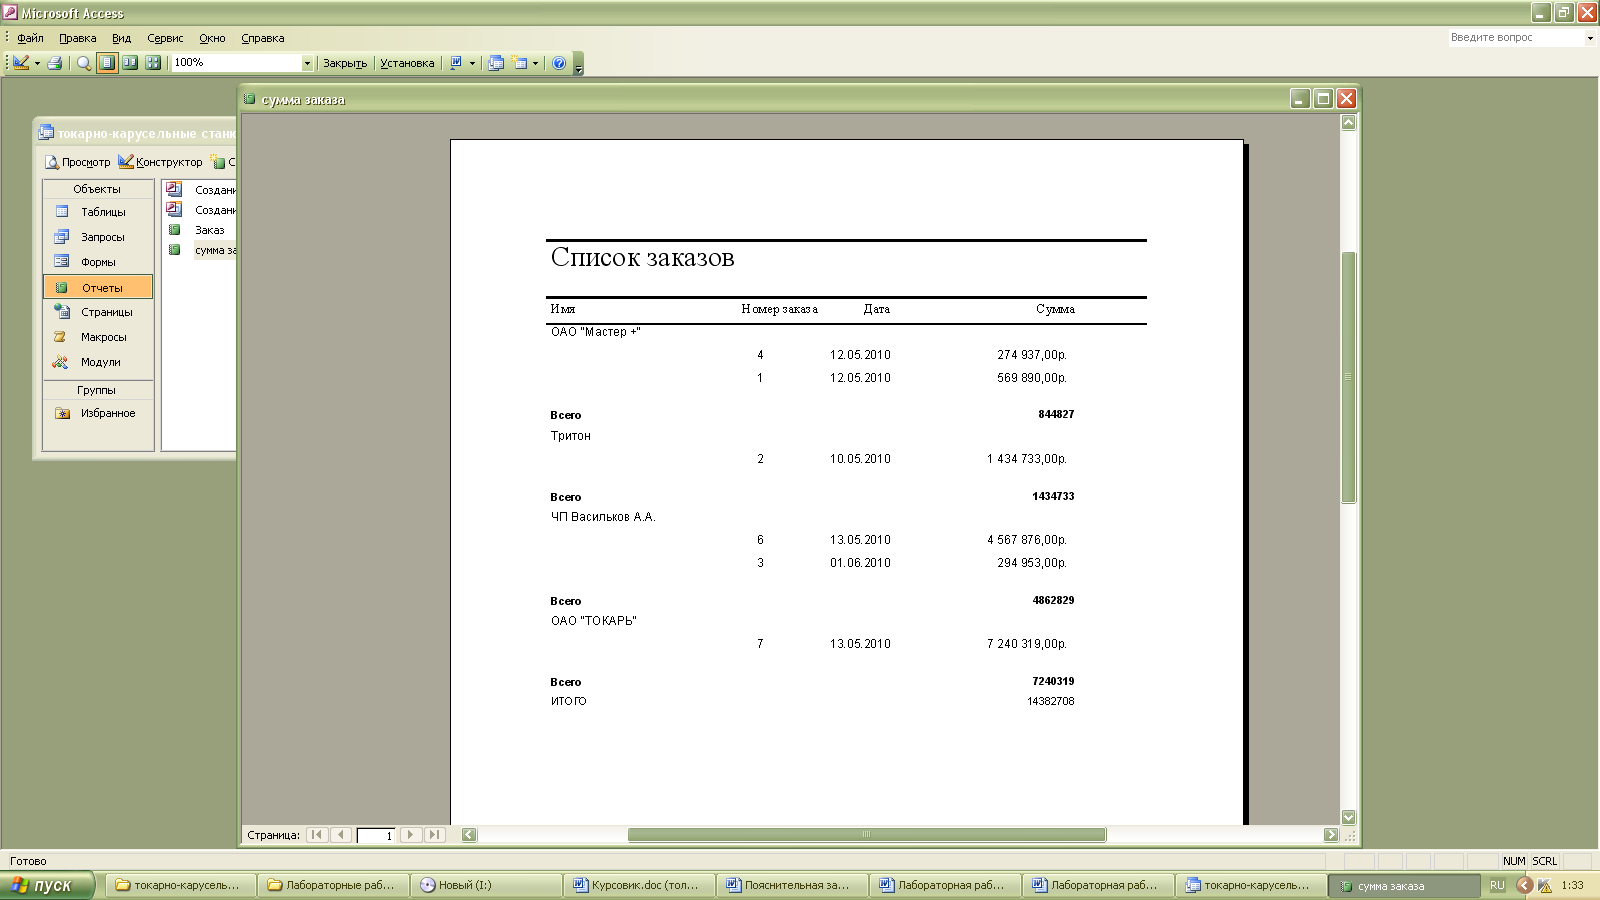
Task: Click vertical scrollbar up arrow
Action: [x=1348, y=122]
